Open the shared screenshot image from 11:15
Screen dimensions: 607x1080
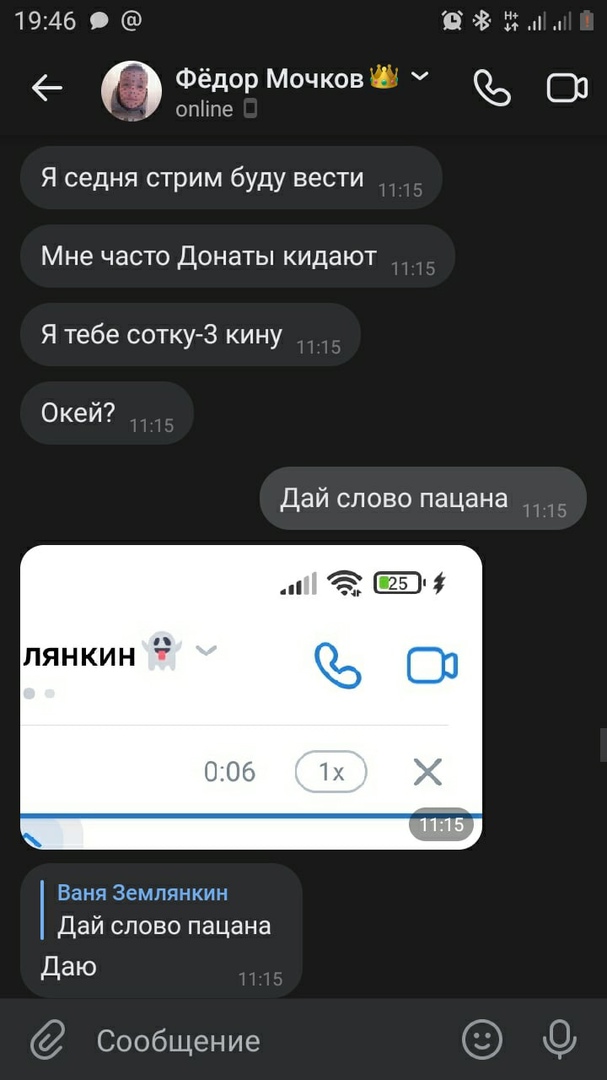251,697
